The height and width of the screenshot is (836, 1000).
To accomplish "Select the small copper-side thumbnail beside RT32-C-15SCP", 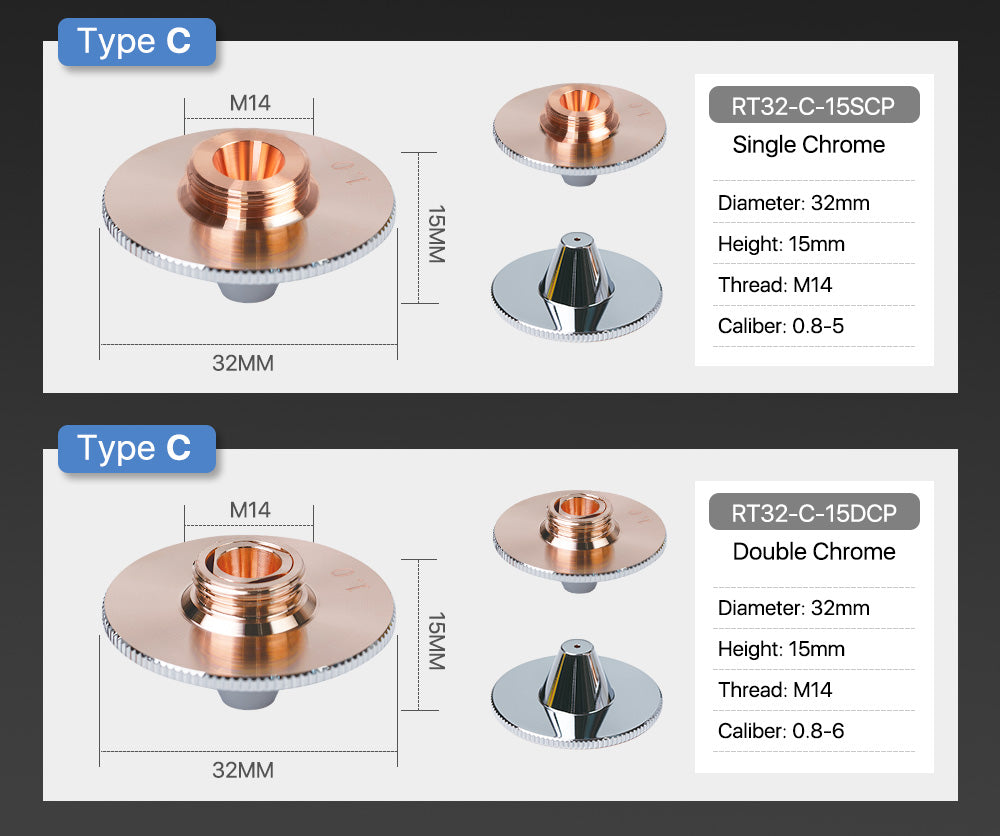I will tap(578, 130).
